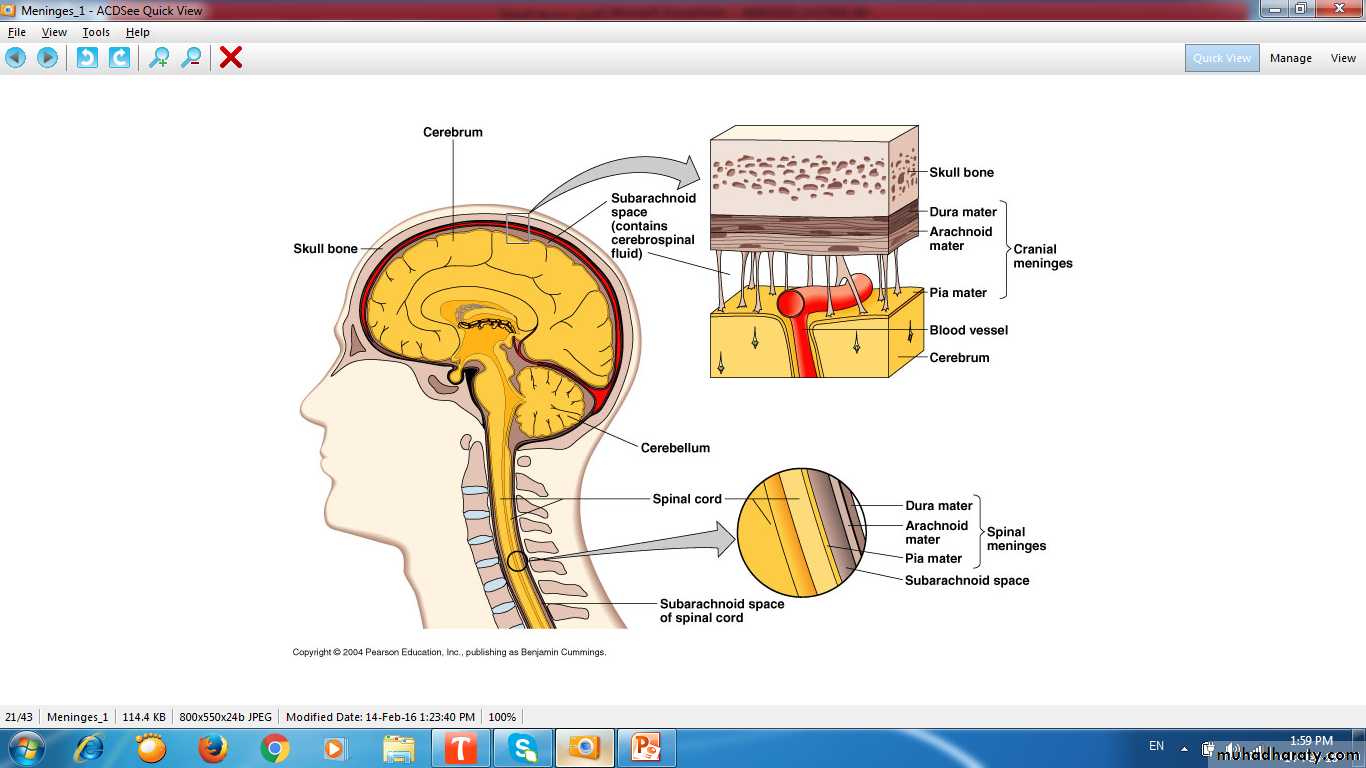Open Skype from the taskbar
The image size is (1366, 768).
(522, 748)
